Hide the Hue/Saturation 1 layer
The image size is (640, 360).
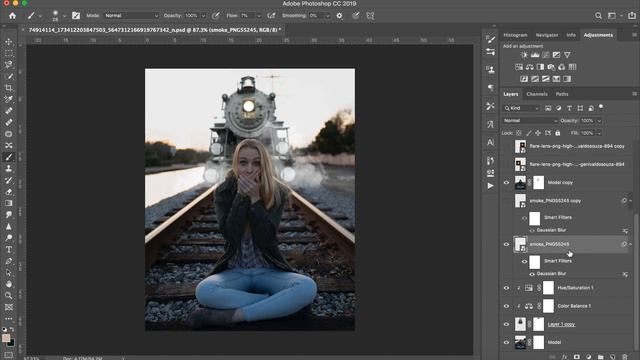507,288
